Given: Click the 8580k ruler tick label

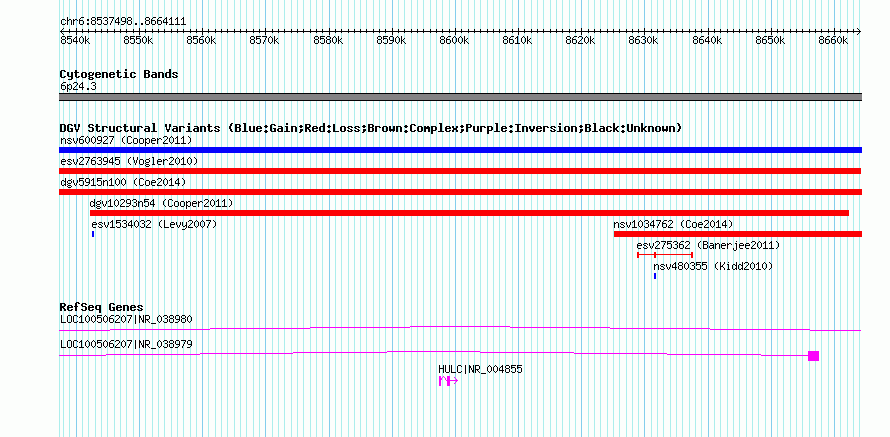Looking at the screenshot, I should pos(328,41).
